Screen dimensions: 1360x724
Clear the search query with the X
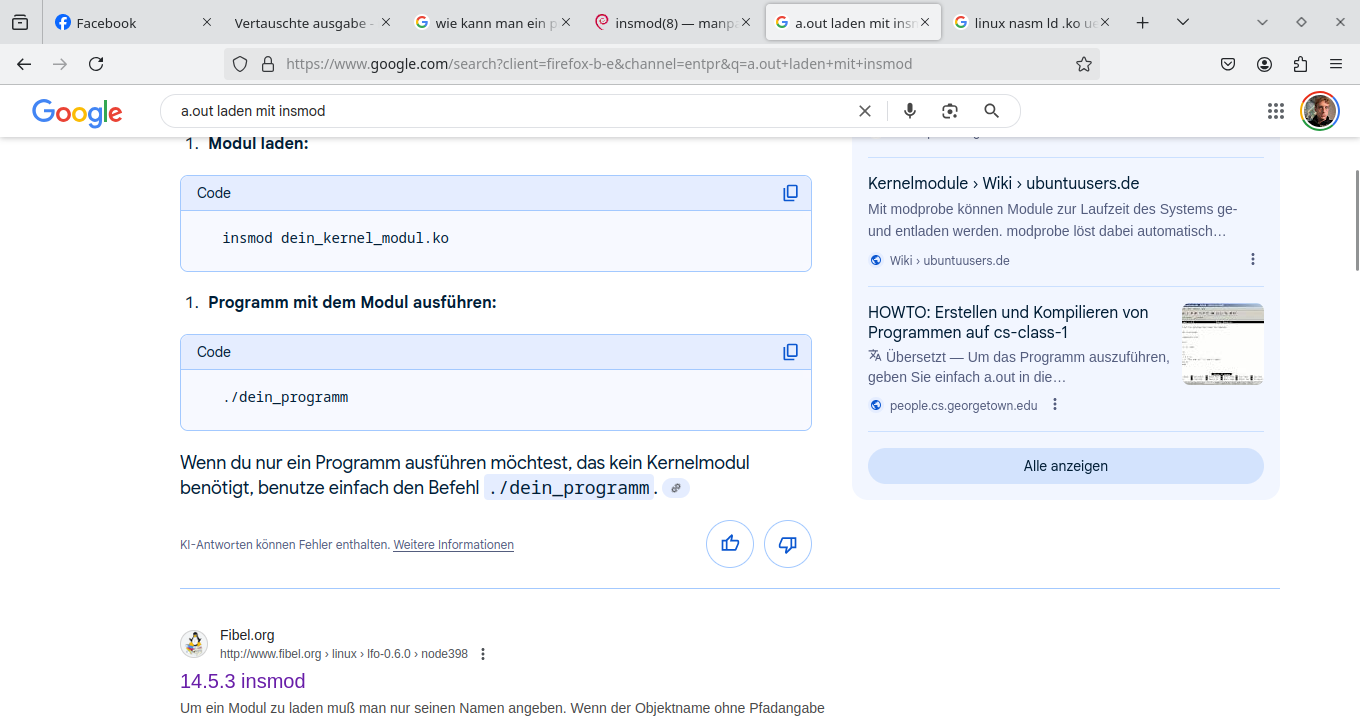(x=865, y=110)
